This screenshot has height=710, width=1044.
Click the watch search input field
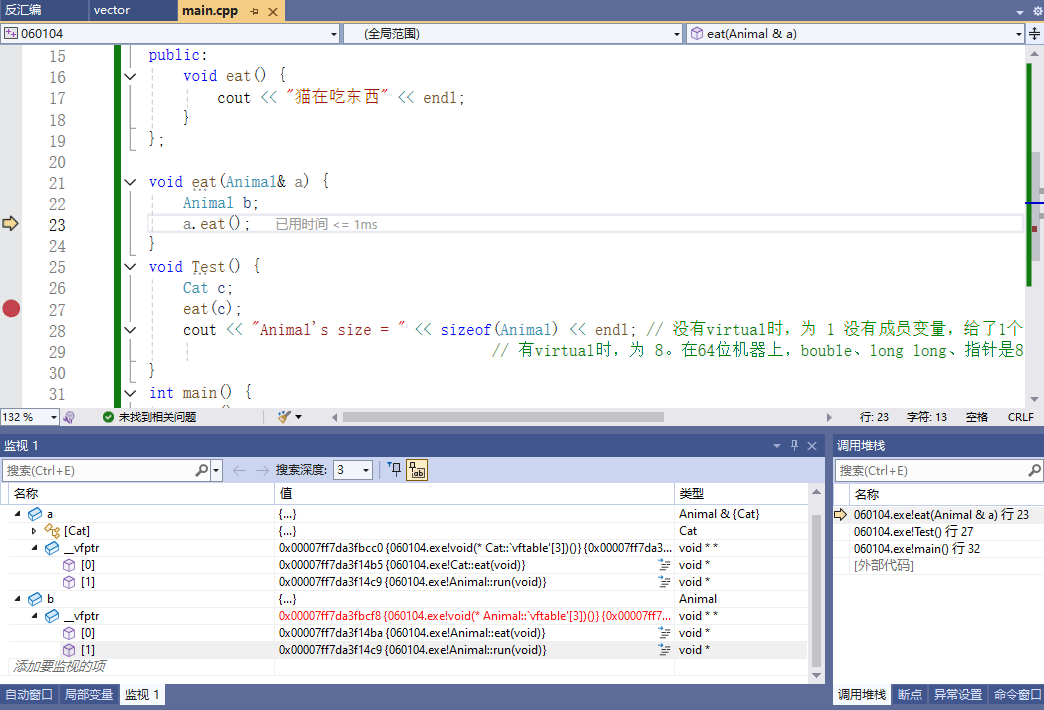(100, 470)
